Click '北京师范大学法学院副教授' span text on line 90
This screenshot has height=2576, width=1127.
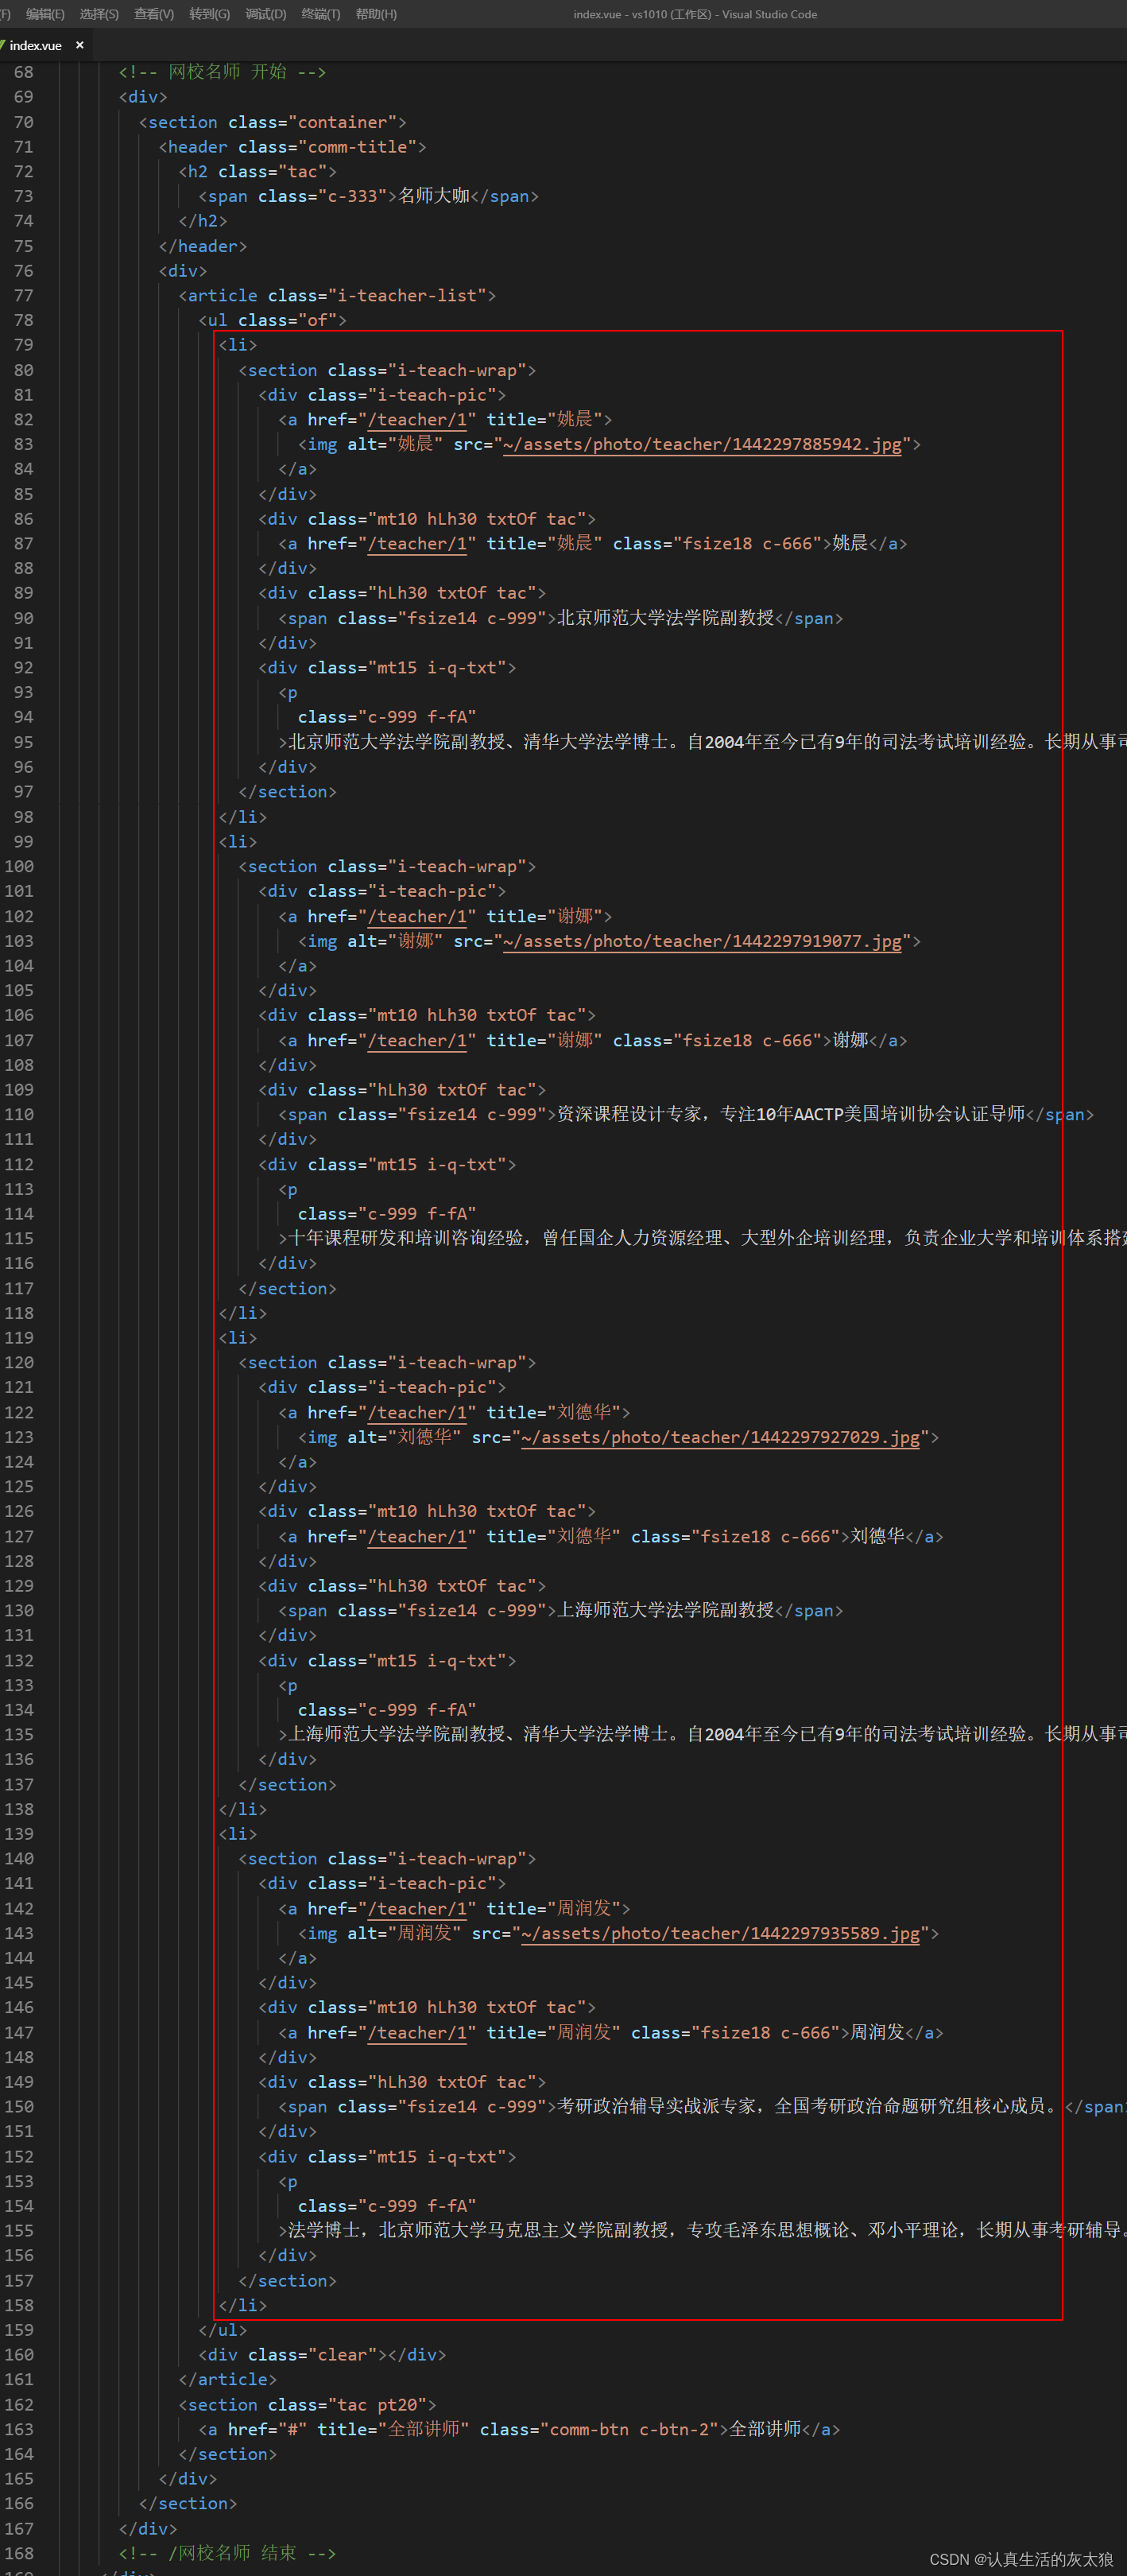click(x=665, y=618)
